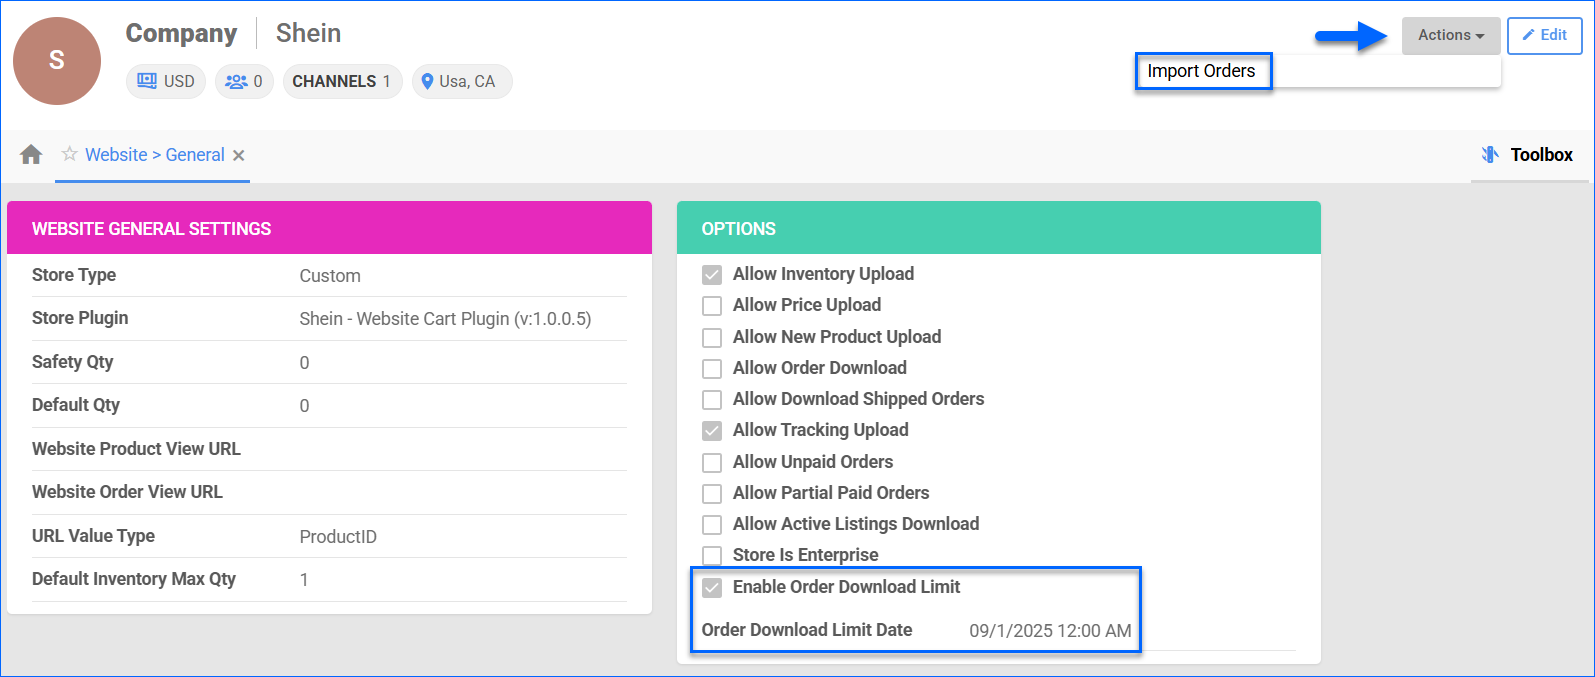Toggle Enable Order Download Limit checkbox
Screen dimensions: 1595x677
pyautogui.click(x=712, y=588)
